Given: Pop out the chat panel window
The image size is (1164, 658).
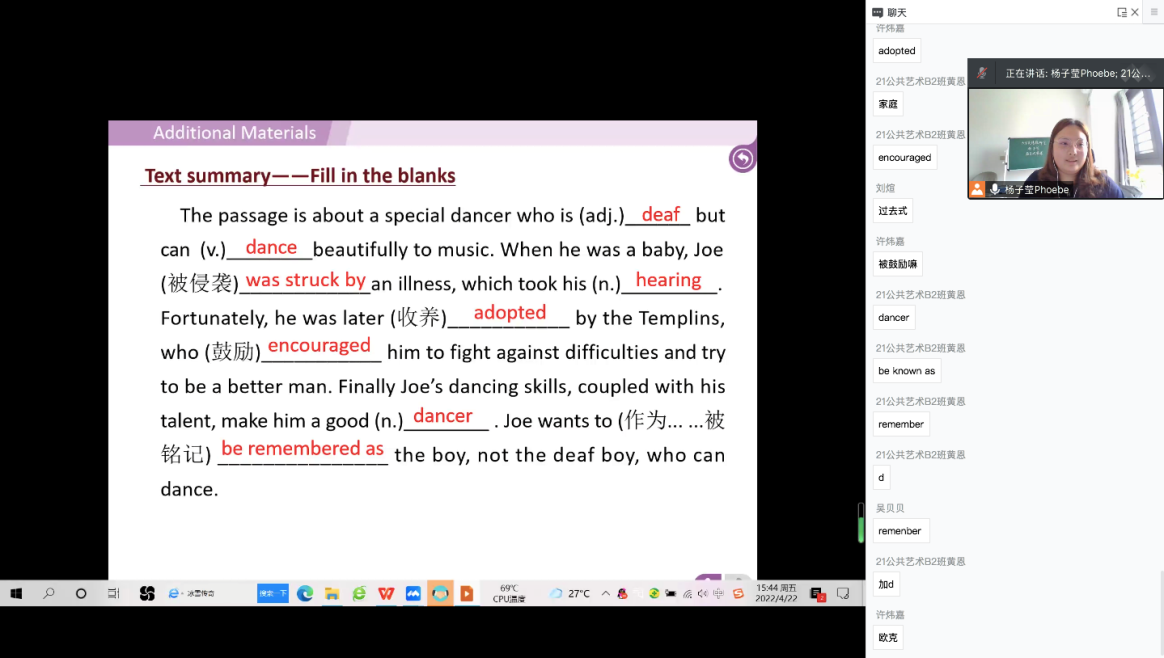Looking at the screenshot, I should point(1122,12).
